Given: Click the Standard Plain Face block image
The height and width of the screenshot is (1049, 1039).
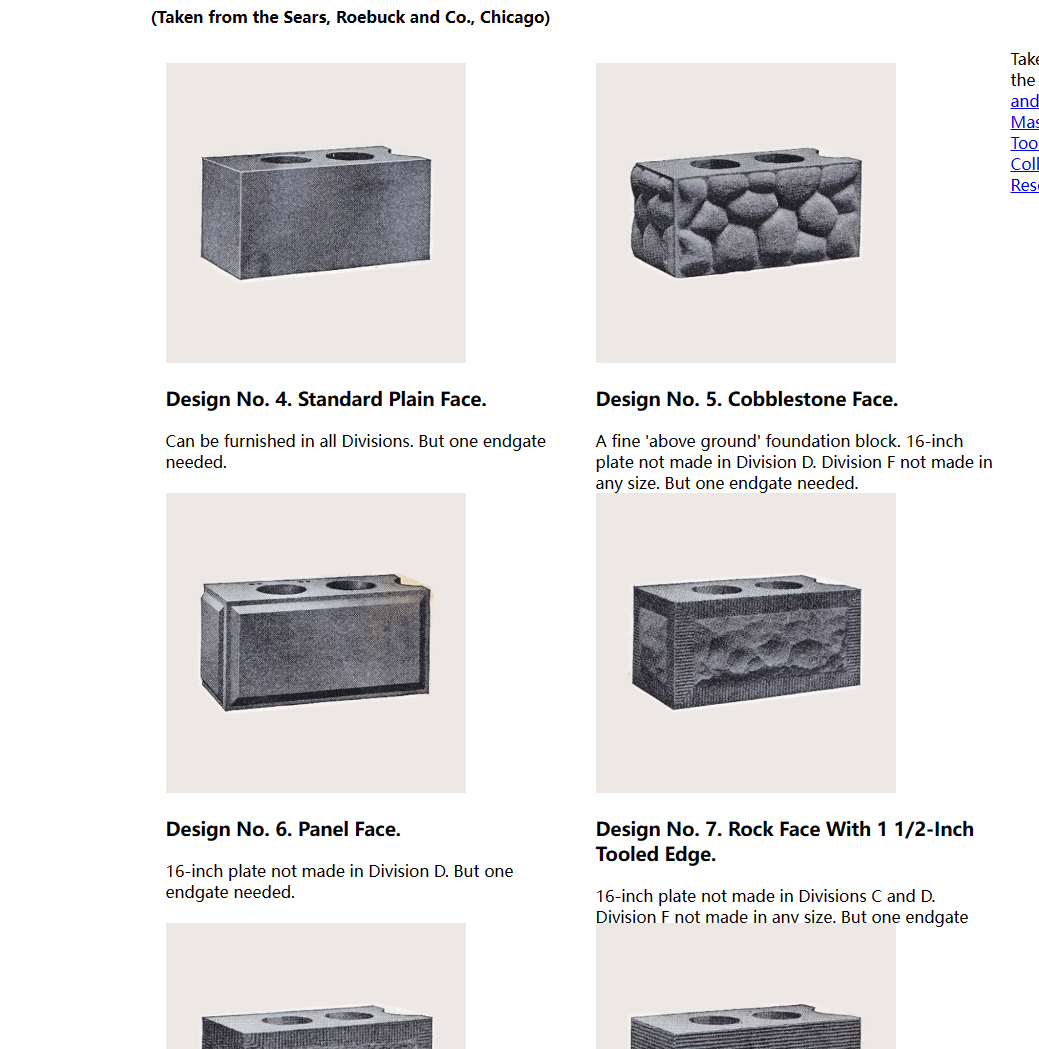Looking at the screenshot, I should coord(316,213).
